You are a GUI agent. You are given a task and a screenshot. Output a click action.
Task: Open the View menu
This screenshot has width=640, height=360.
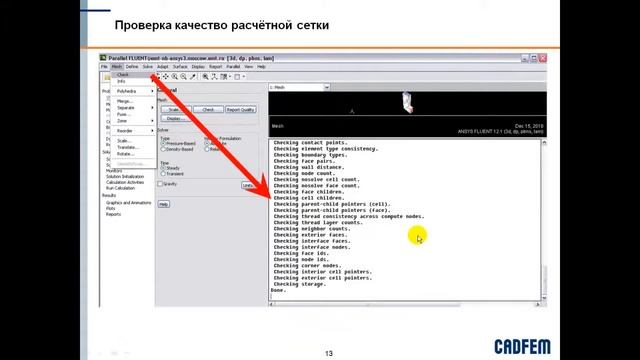point(248,67)
